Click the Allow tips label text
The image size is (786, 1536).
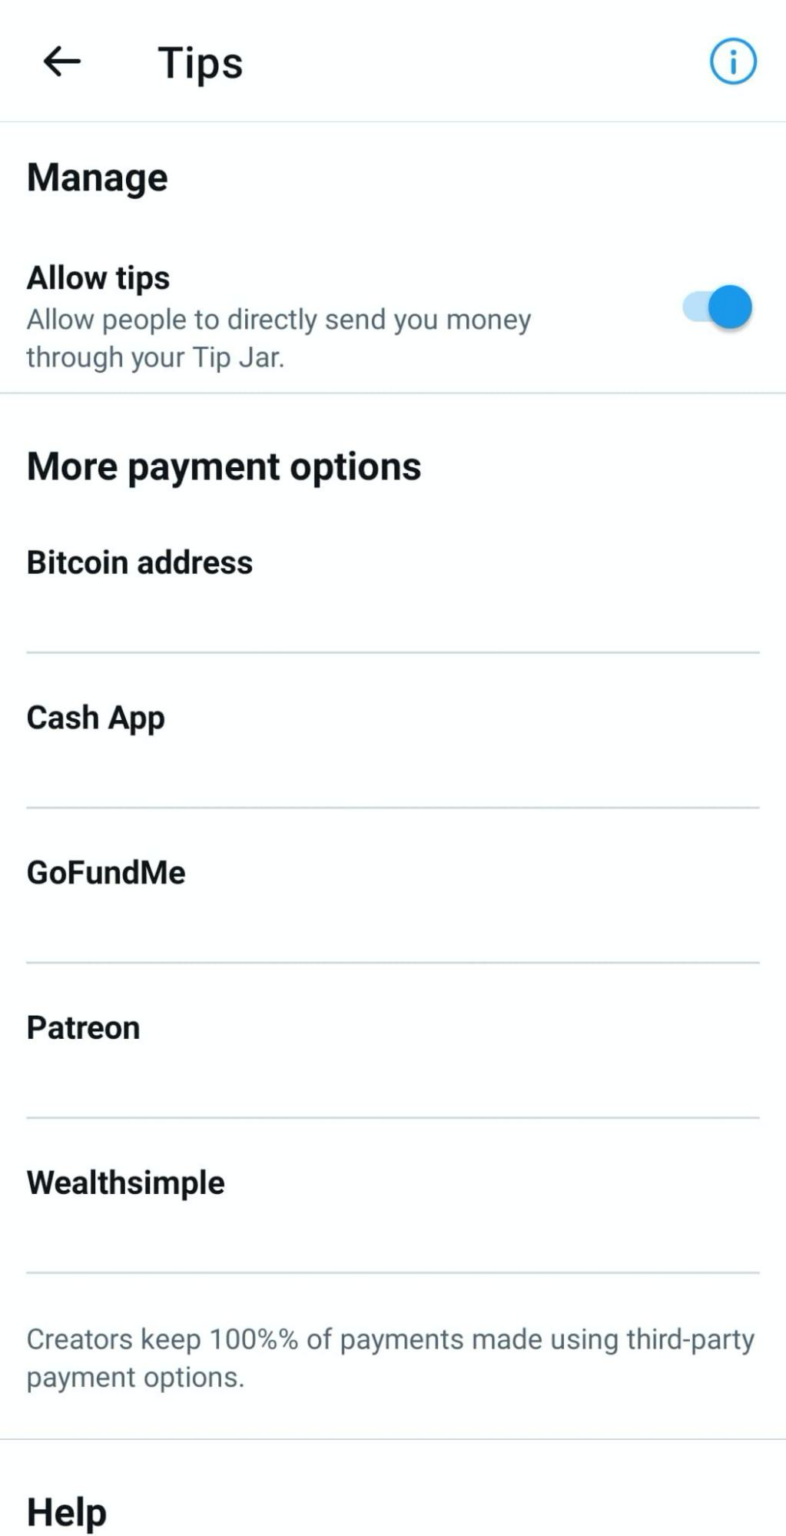pyautogui.click(x=98, y=278)
